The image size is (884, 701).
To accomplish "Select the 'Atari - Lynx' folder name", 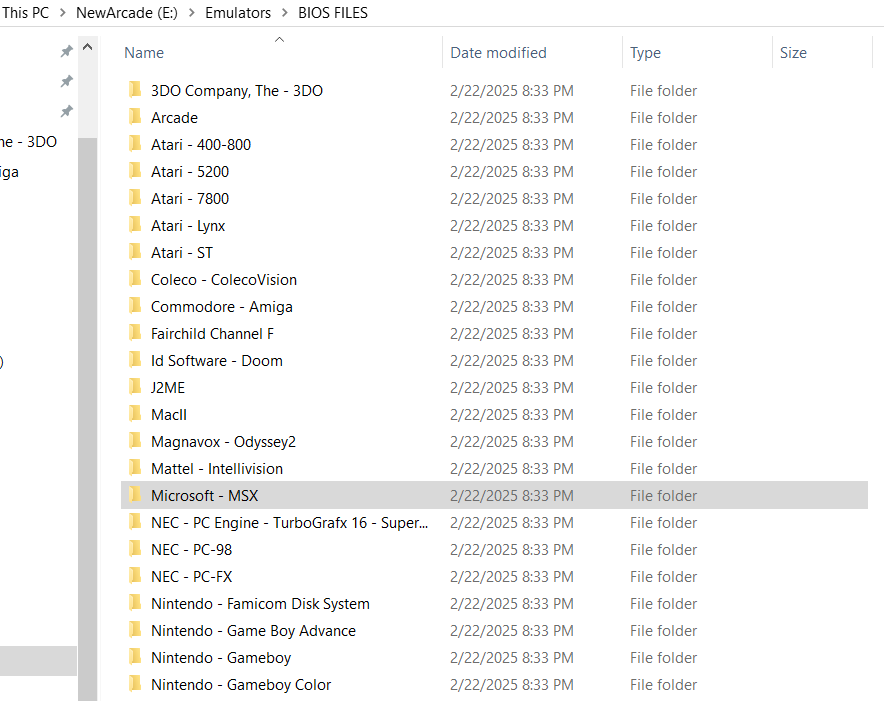I will tap(188, 226).
